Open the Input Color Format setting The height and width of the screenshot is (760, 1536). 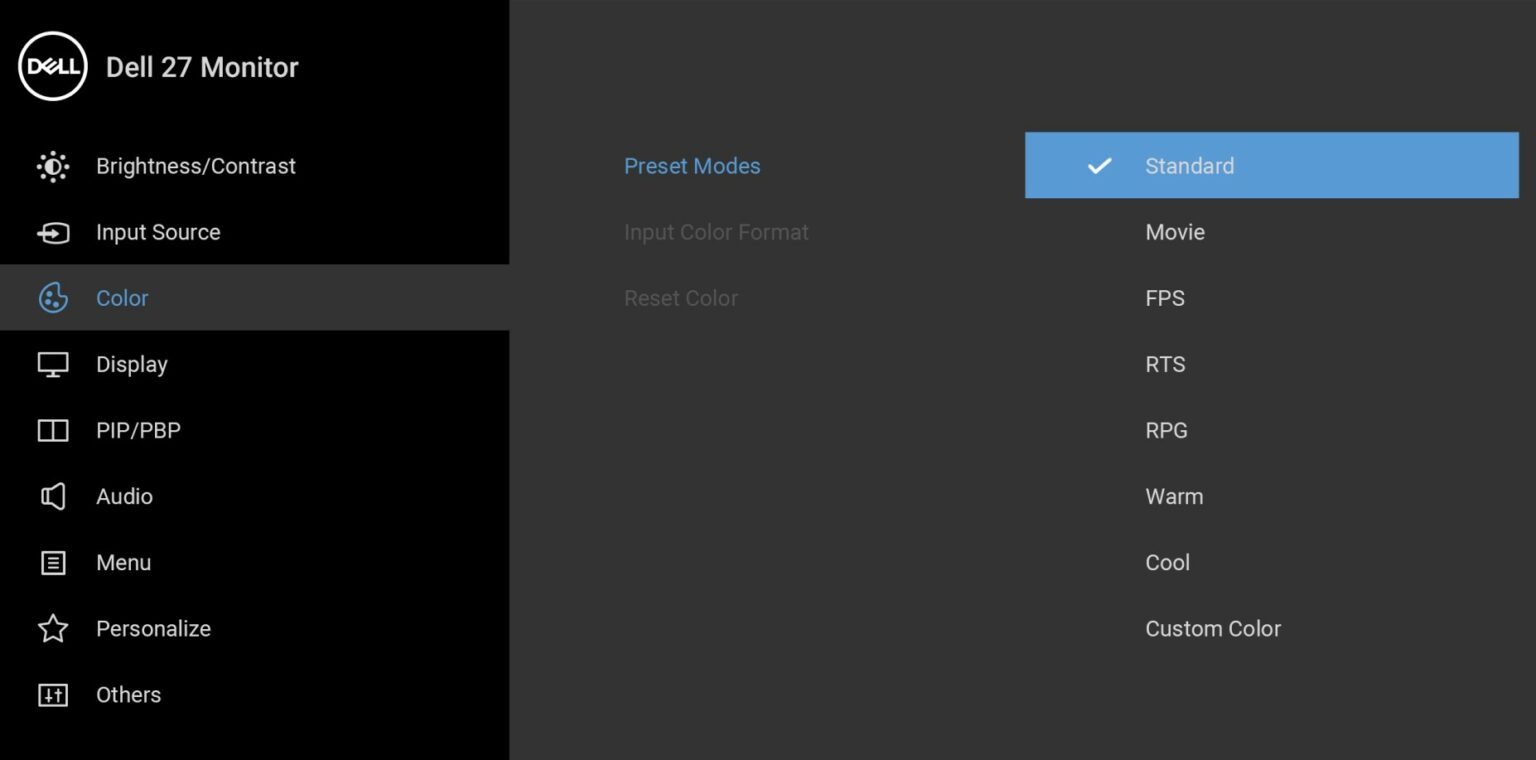(x=716, y=232)
